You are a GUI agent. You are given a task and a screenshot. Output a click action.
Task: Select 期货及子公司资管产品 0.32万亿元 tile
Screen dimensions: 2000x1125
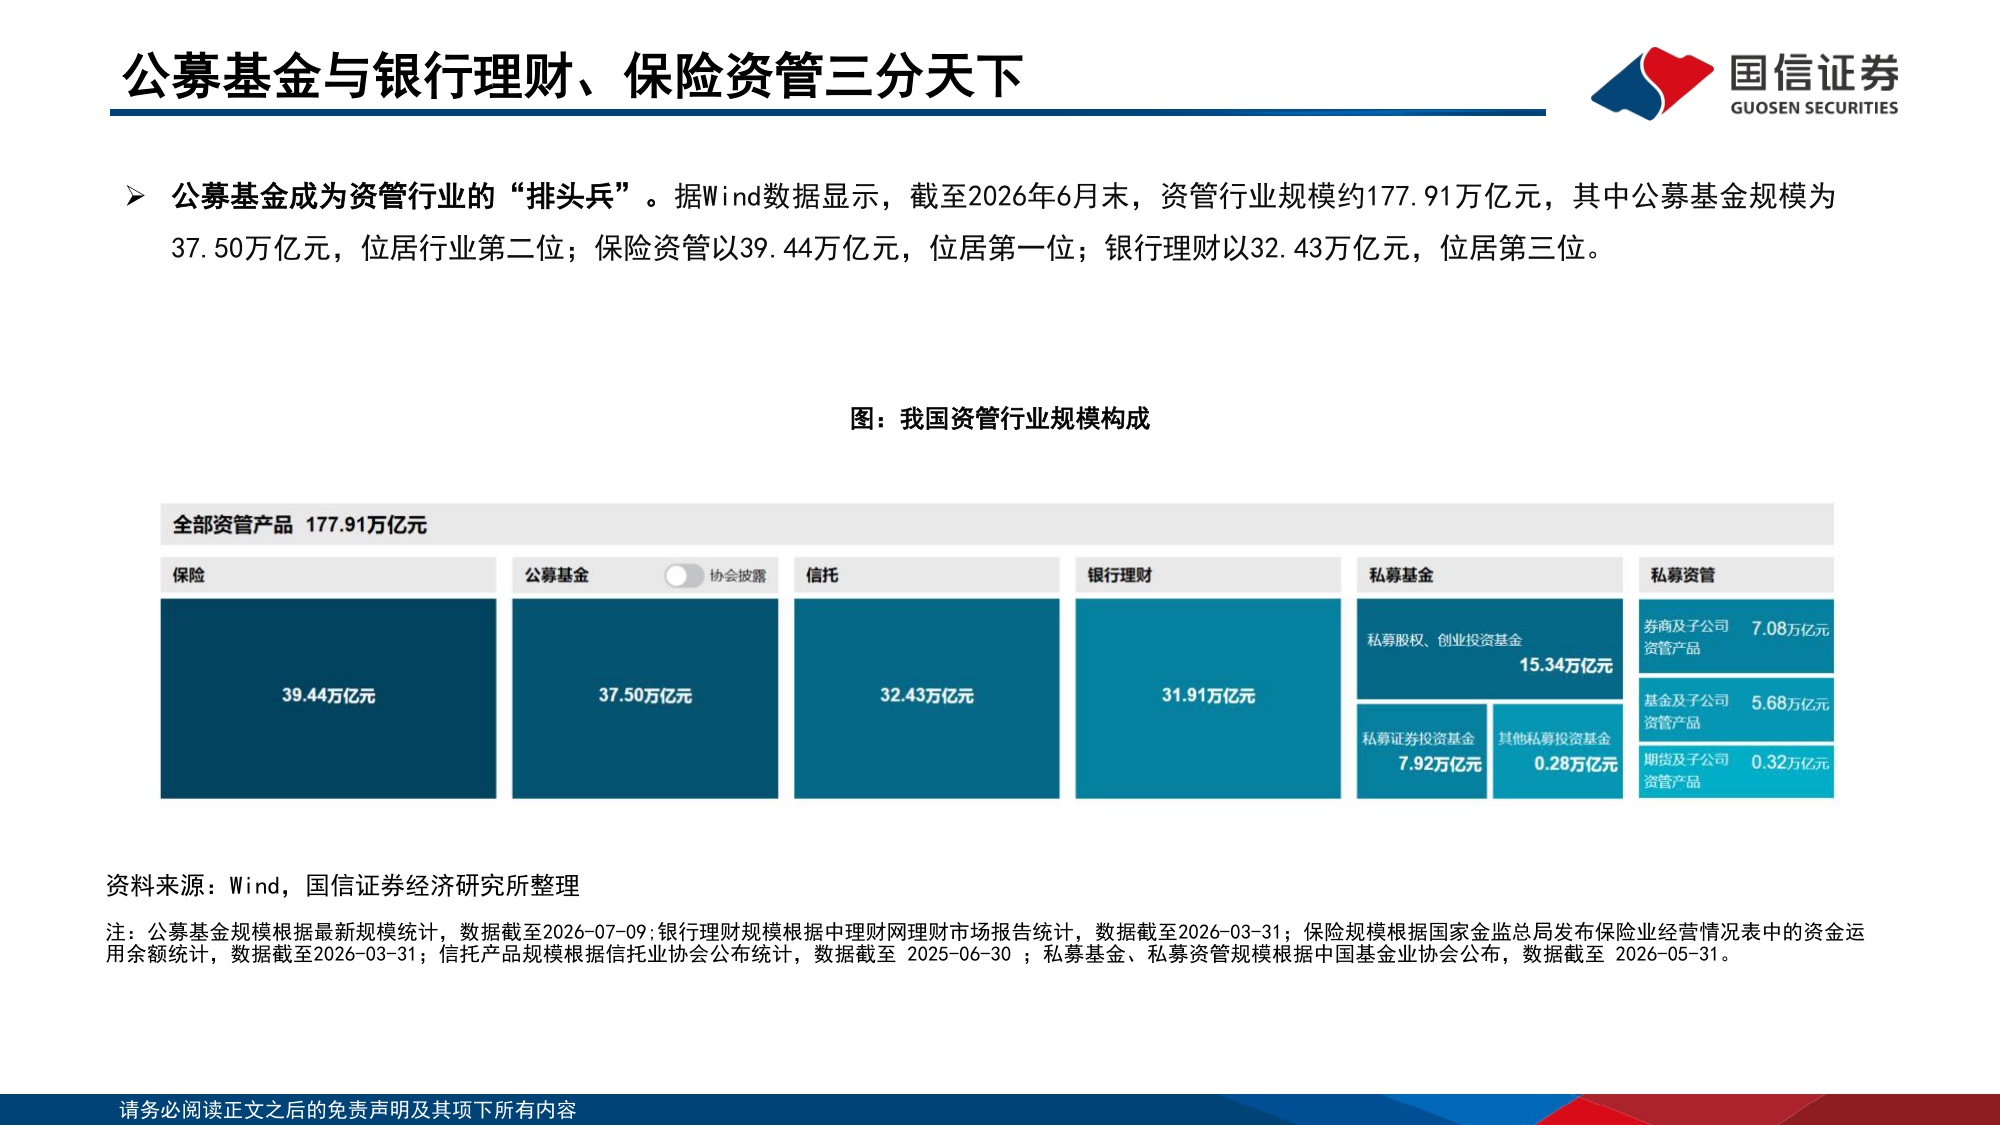pos(1736,771)
